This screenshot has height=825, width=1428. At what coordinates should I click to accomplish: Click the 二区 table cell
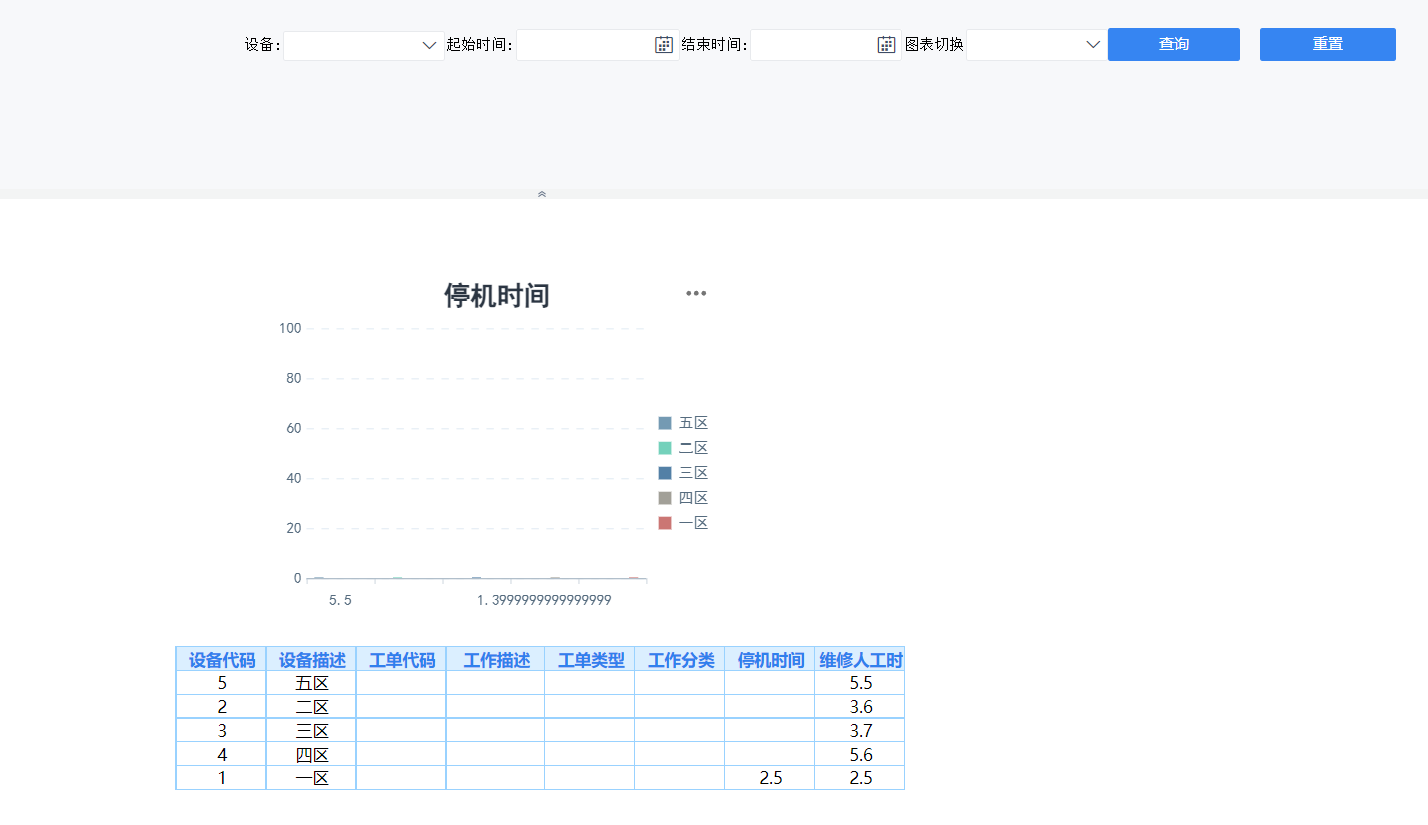(312, 707)
